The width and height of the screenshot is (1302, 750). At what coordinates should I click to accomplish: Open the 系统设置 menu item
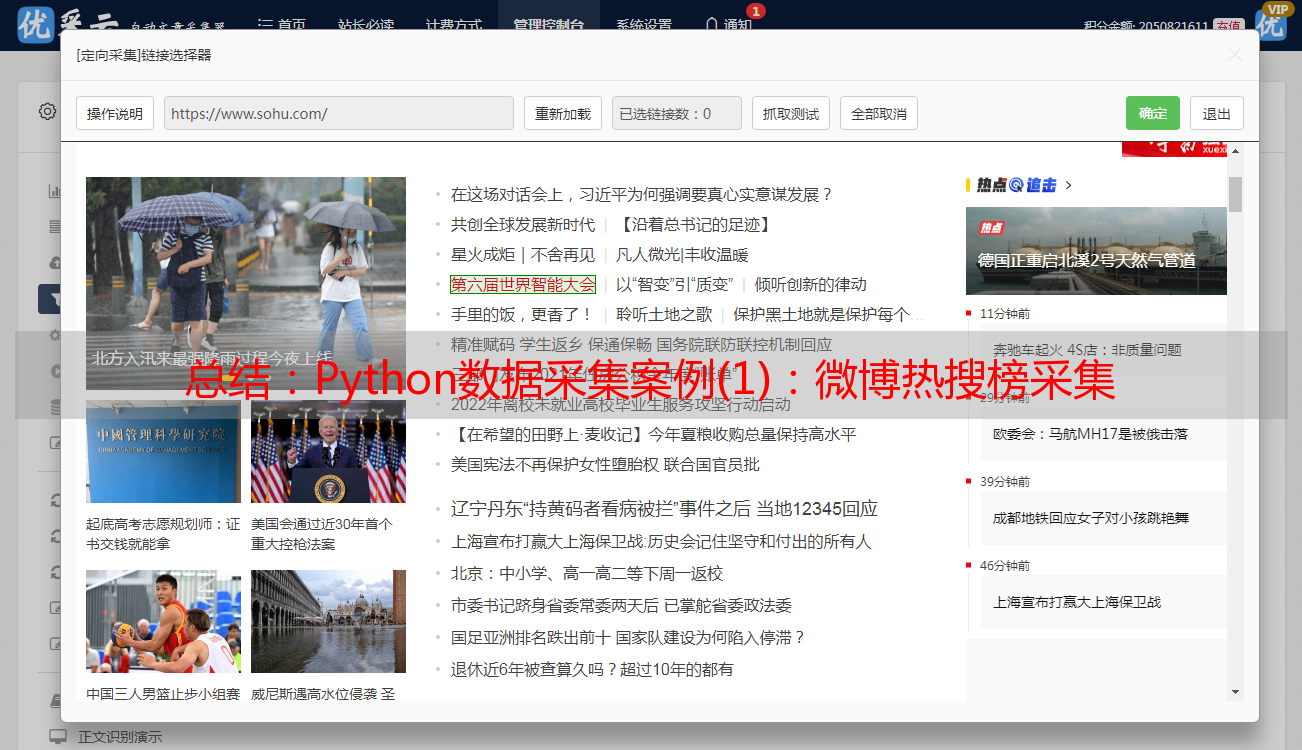pos(643,25)
